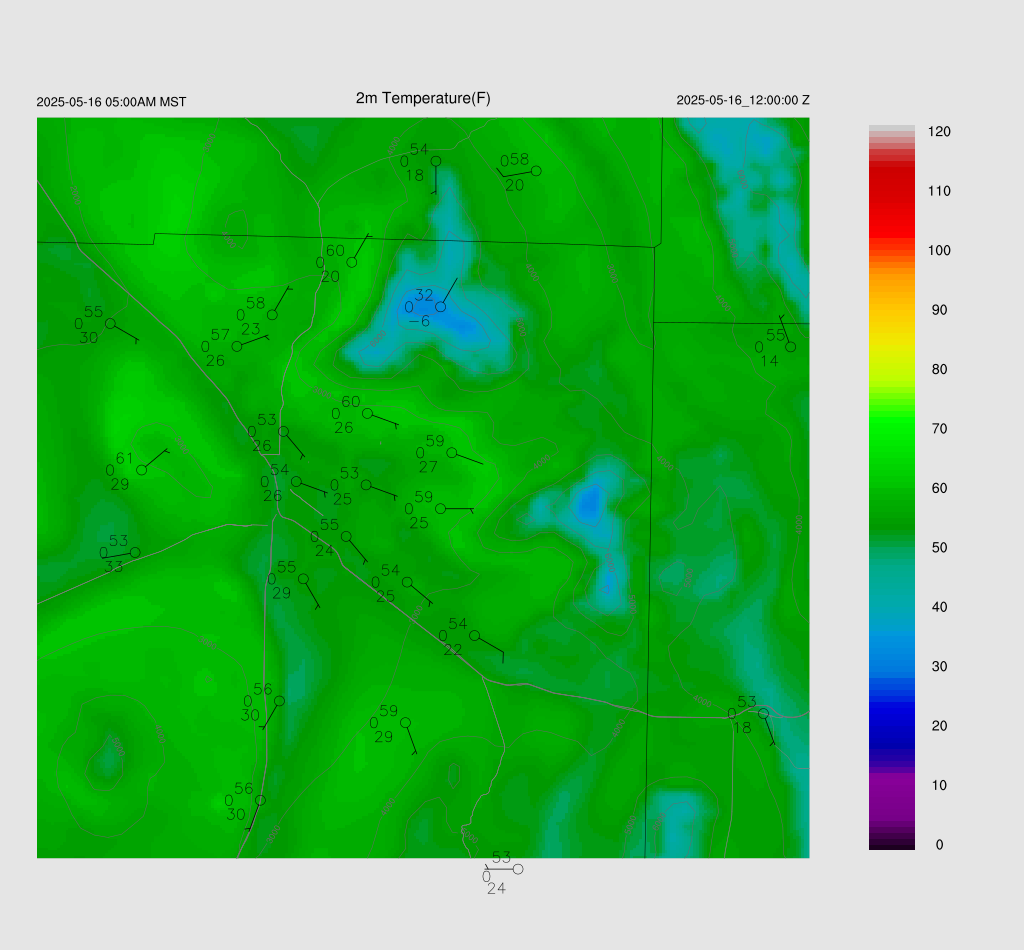Select the station temperature reading 57
The image size is (1024, 950).
pos(220,334)
